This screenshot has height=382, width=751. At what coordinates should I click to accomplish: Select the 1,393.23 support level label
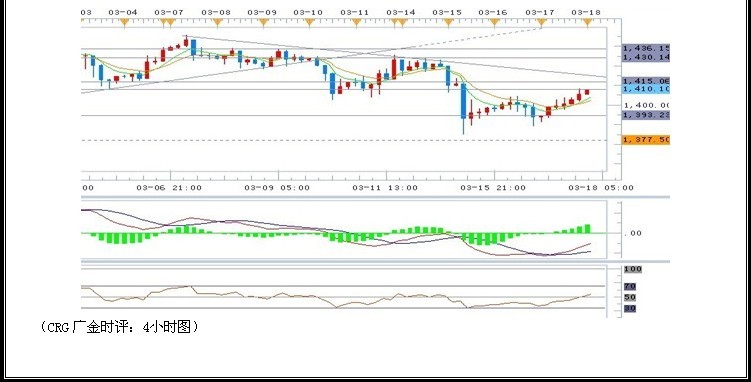click(x=646, y=115)
